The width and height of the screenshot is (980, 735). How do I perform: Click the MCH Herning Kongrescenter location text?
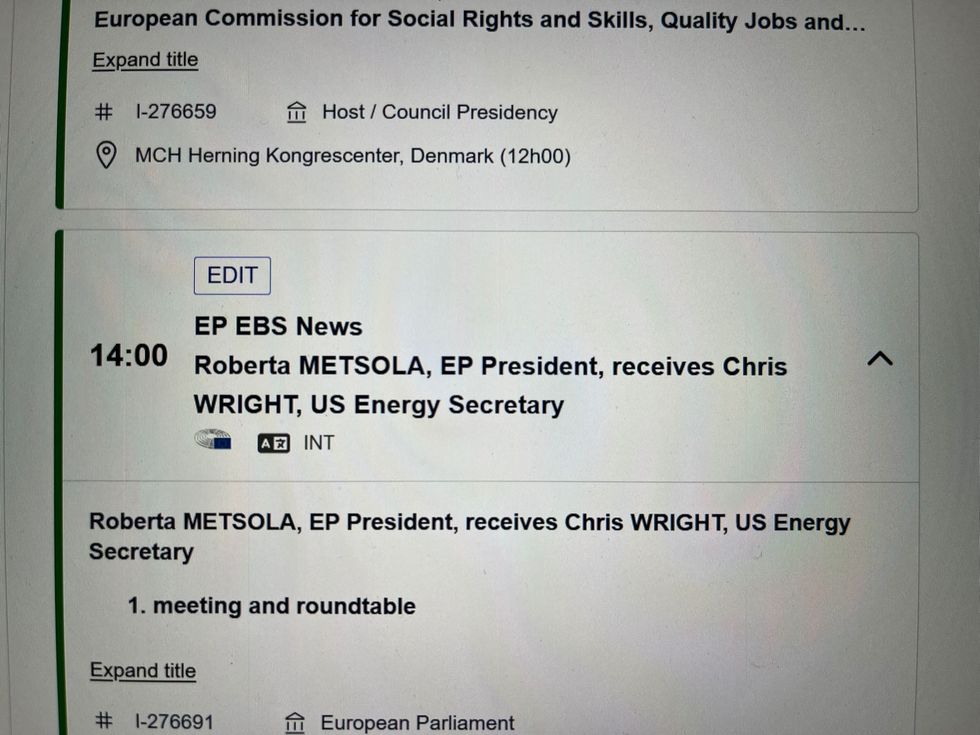352,156
